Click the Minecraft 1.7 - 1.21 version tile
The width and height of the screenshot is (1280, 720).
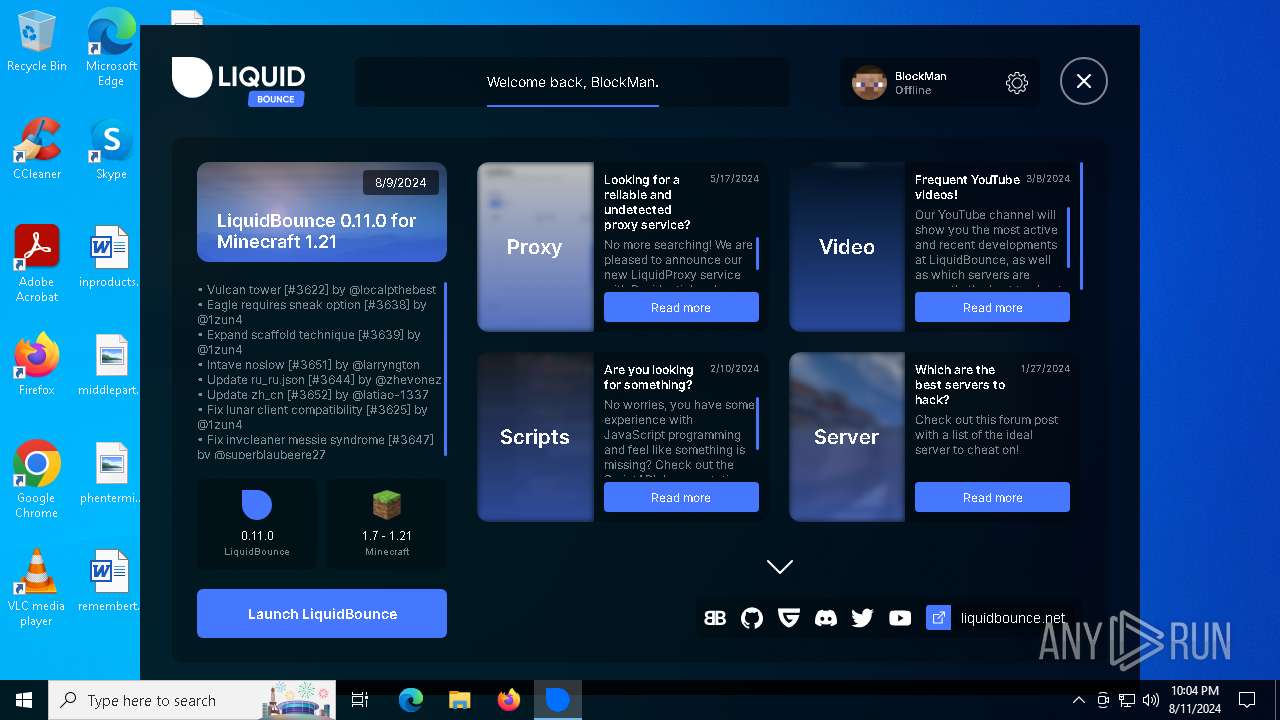pyautogui.click(x=387, y=524)
